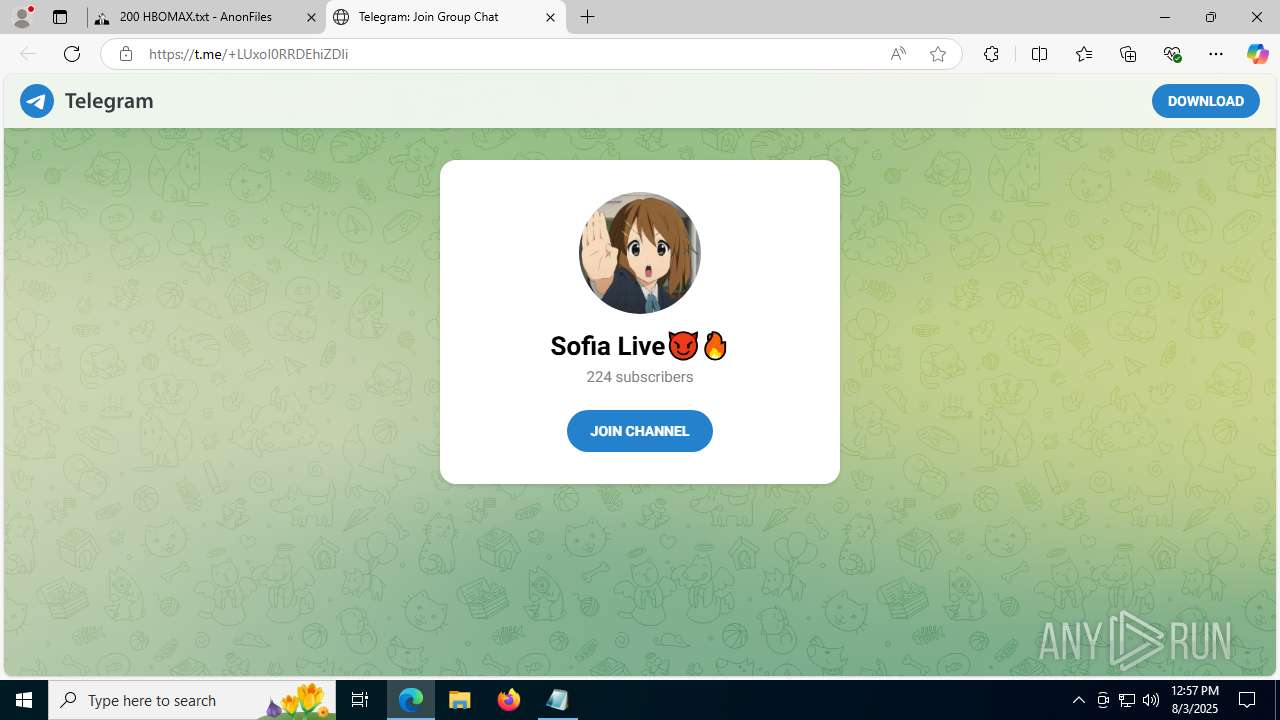Open the Collections icon

click(x=1128, y=54)
